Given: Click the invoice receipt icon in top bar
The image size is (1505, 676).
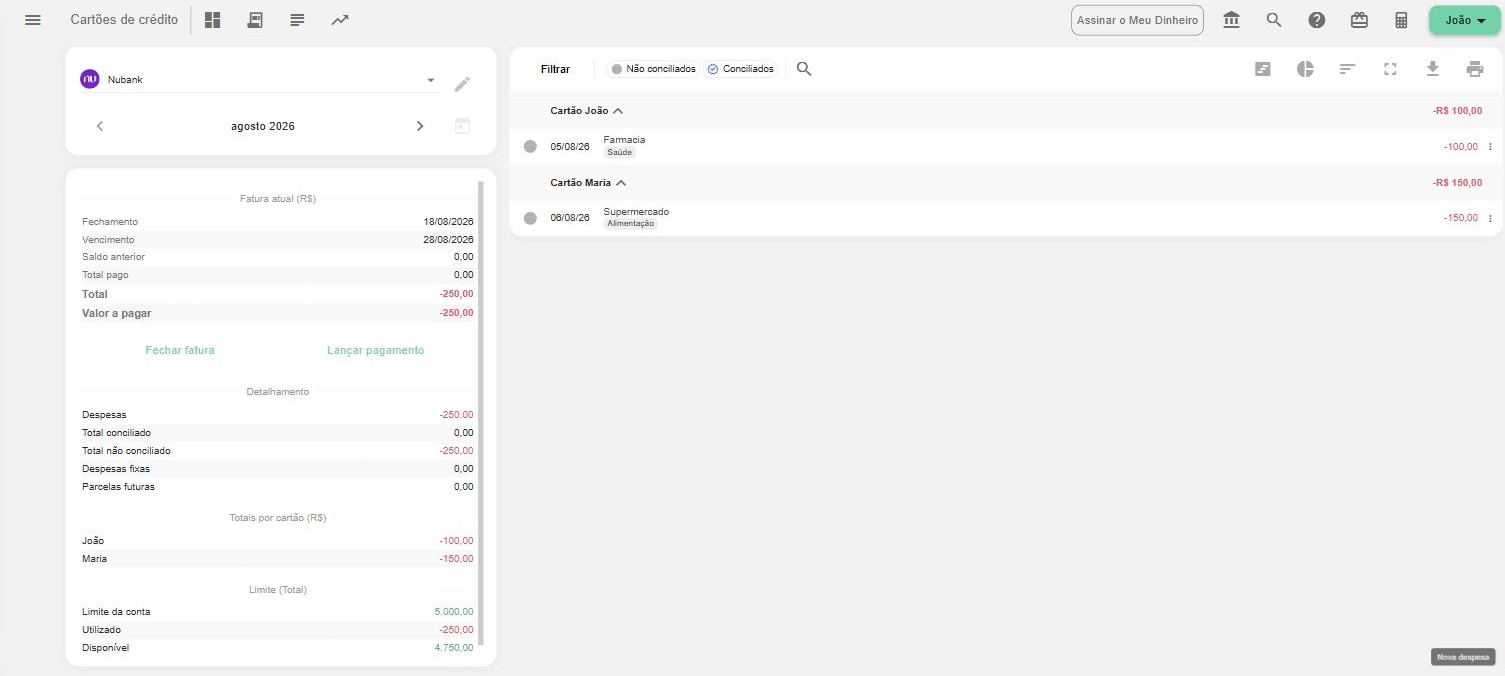Looking at the screenshot, I should pyautogui.click(x=255, y=20).
